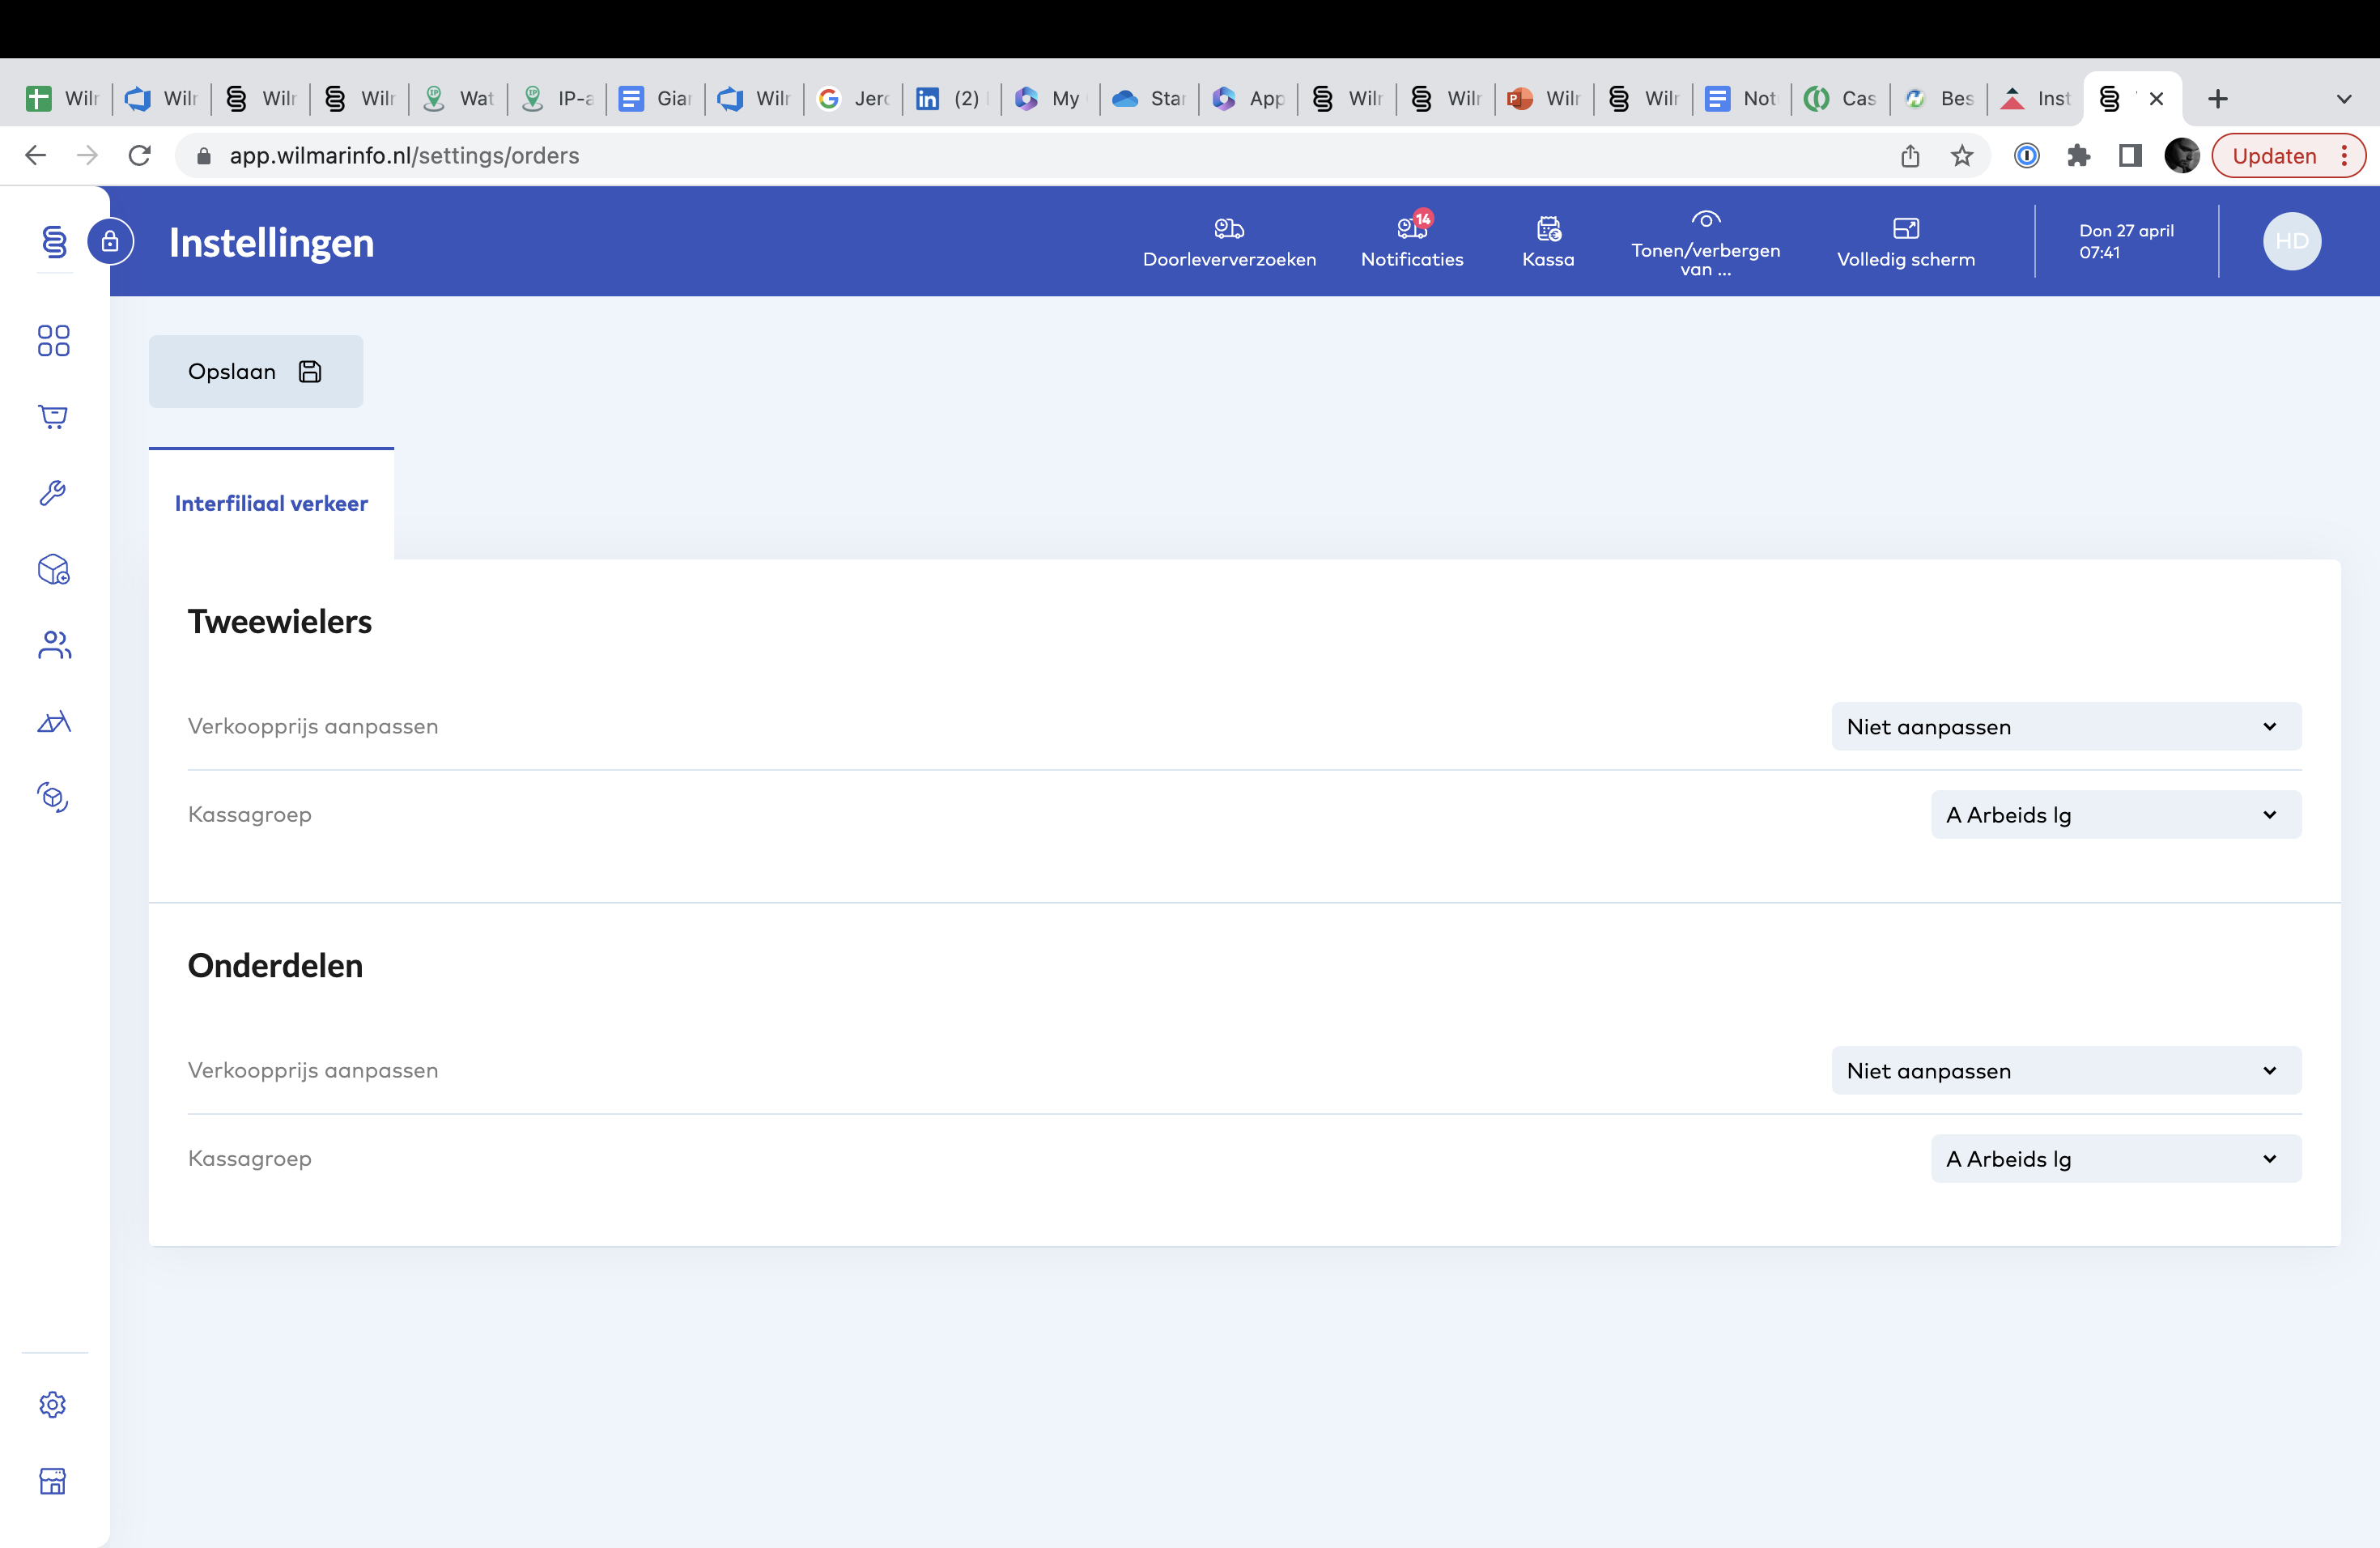Image resolution: width=2380 pixels, height=1548 pixels.
Task: Toggle the lock icon beside Instellingen
Action: pyautogui.click(x=111, y=241)
